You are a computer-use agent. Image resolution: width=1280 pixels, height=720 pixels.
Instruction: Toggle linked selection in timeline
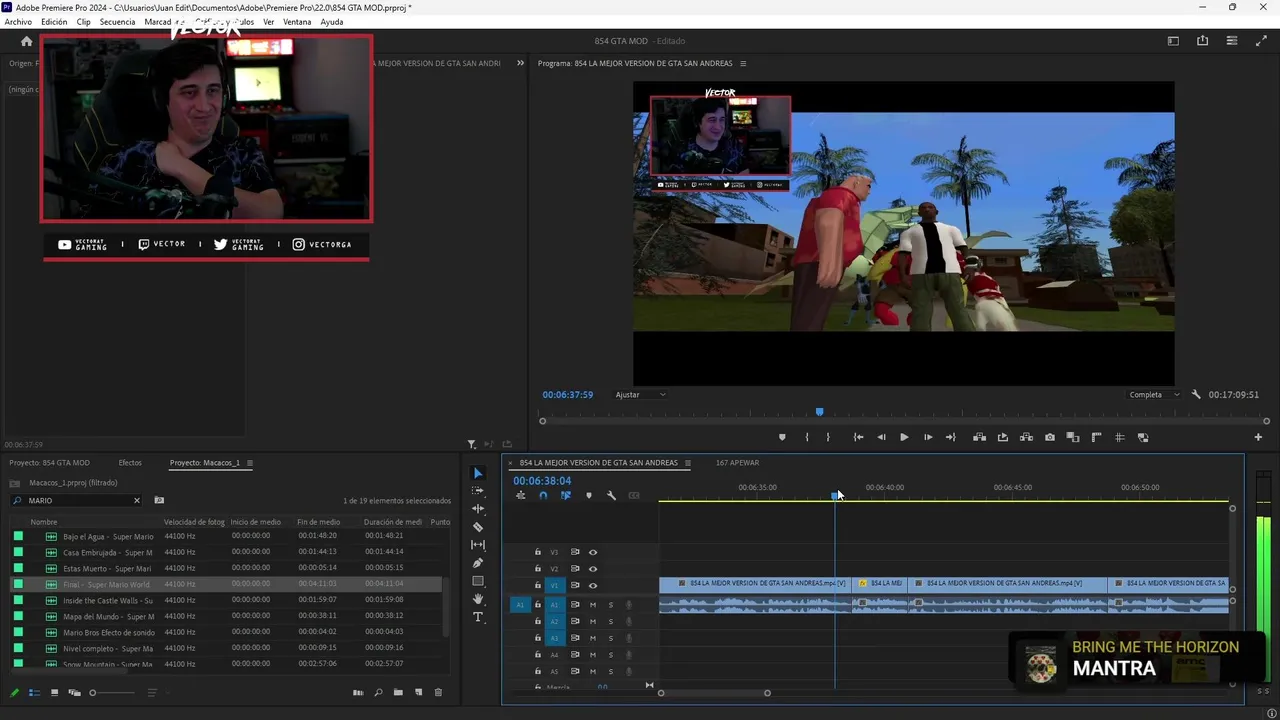(565, 496)
